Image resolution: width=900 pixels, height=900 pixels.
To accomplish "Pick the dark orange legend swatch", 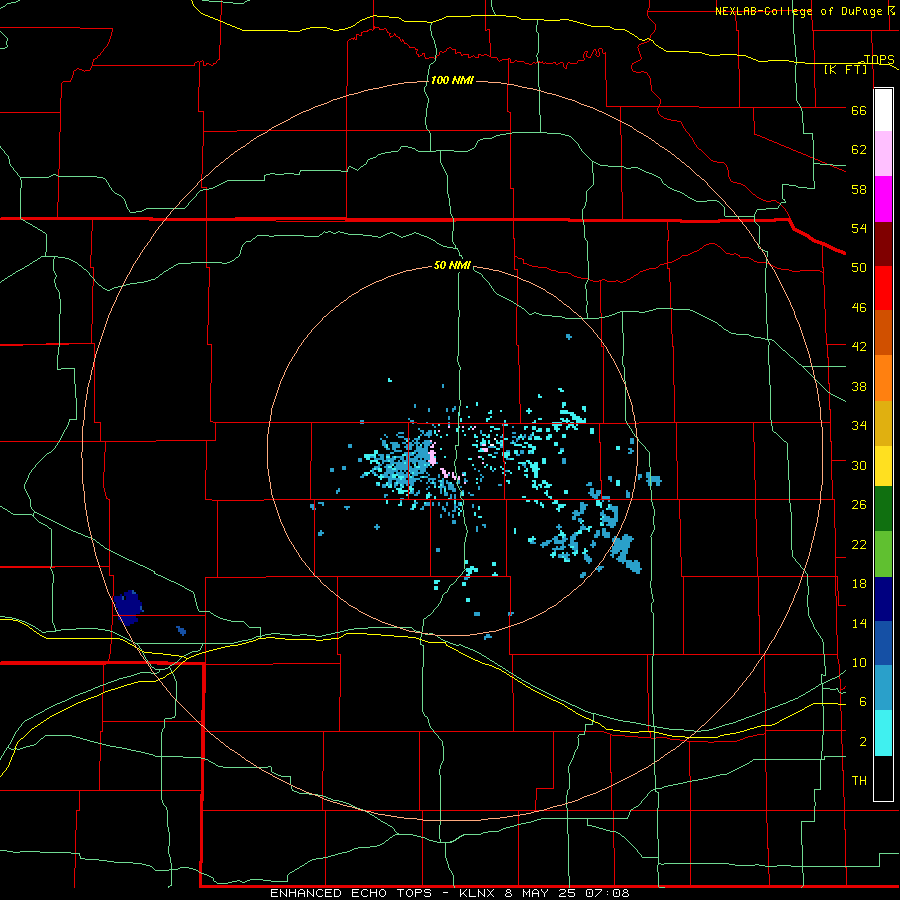I will 883,333.
